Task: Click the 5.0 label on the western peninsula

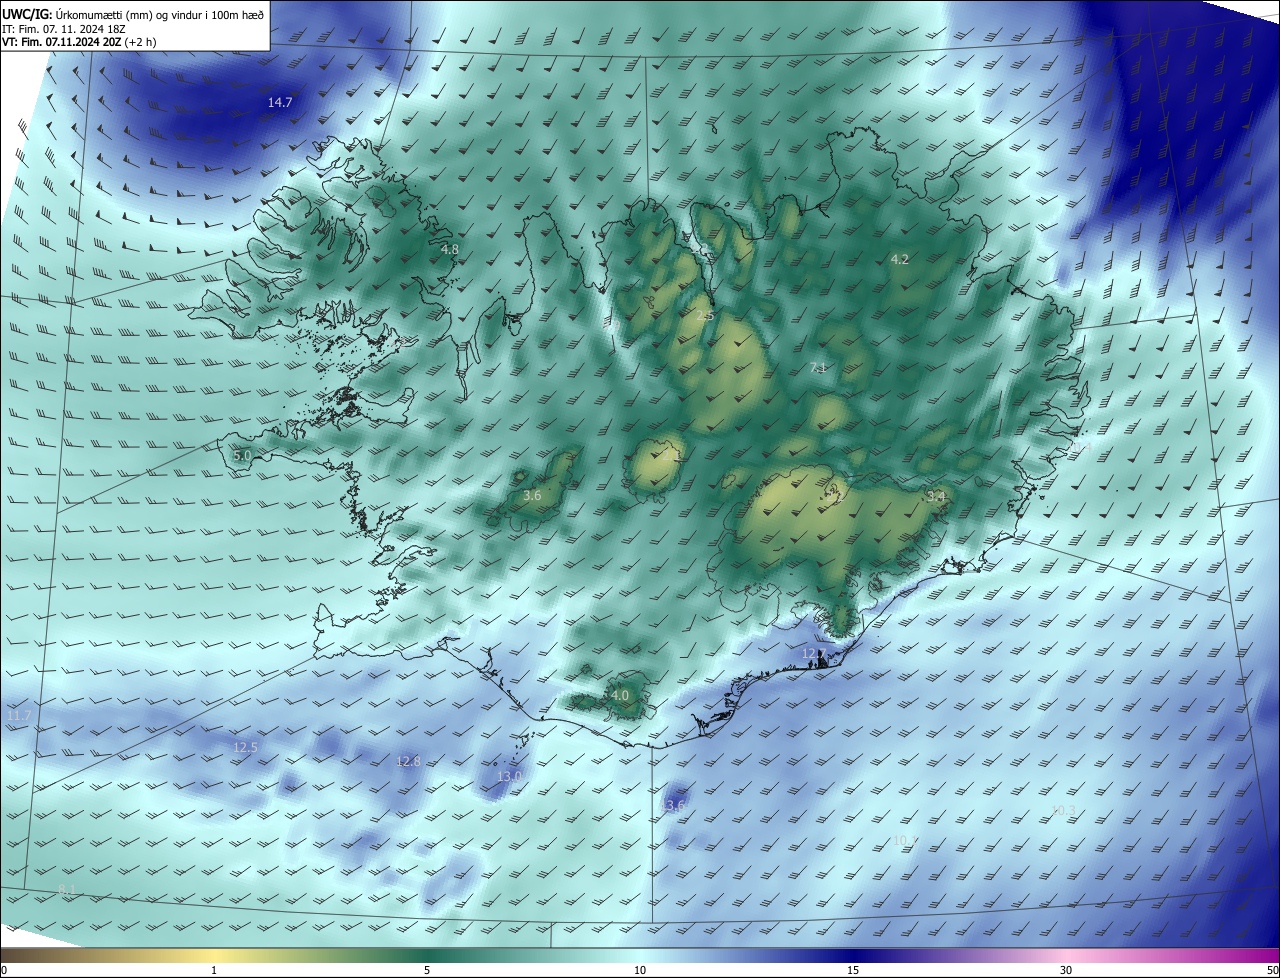Action: pos(242,455)
